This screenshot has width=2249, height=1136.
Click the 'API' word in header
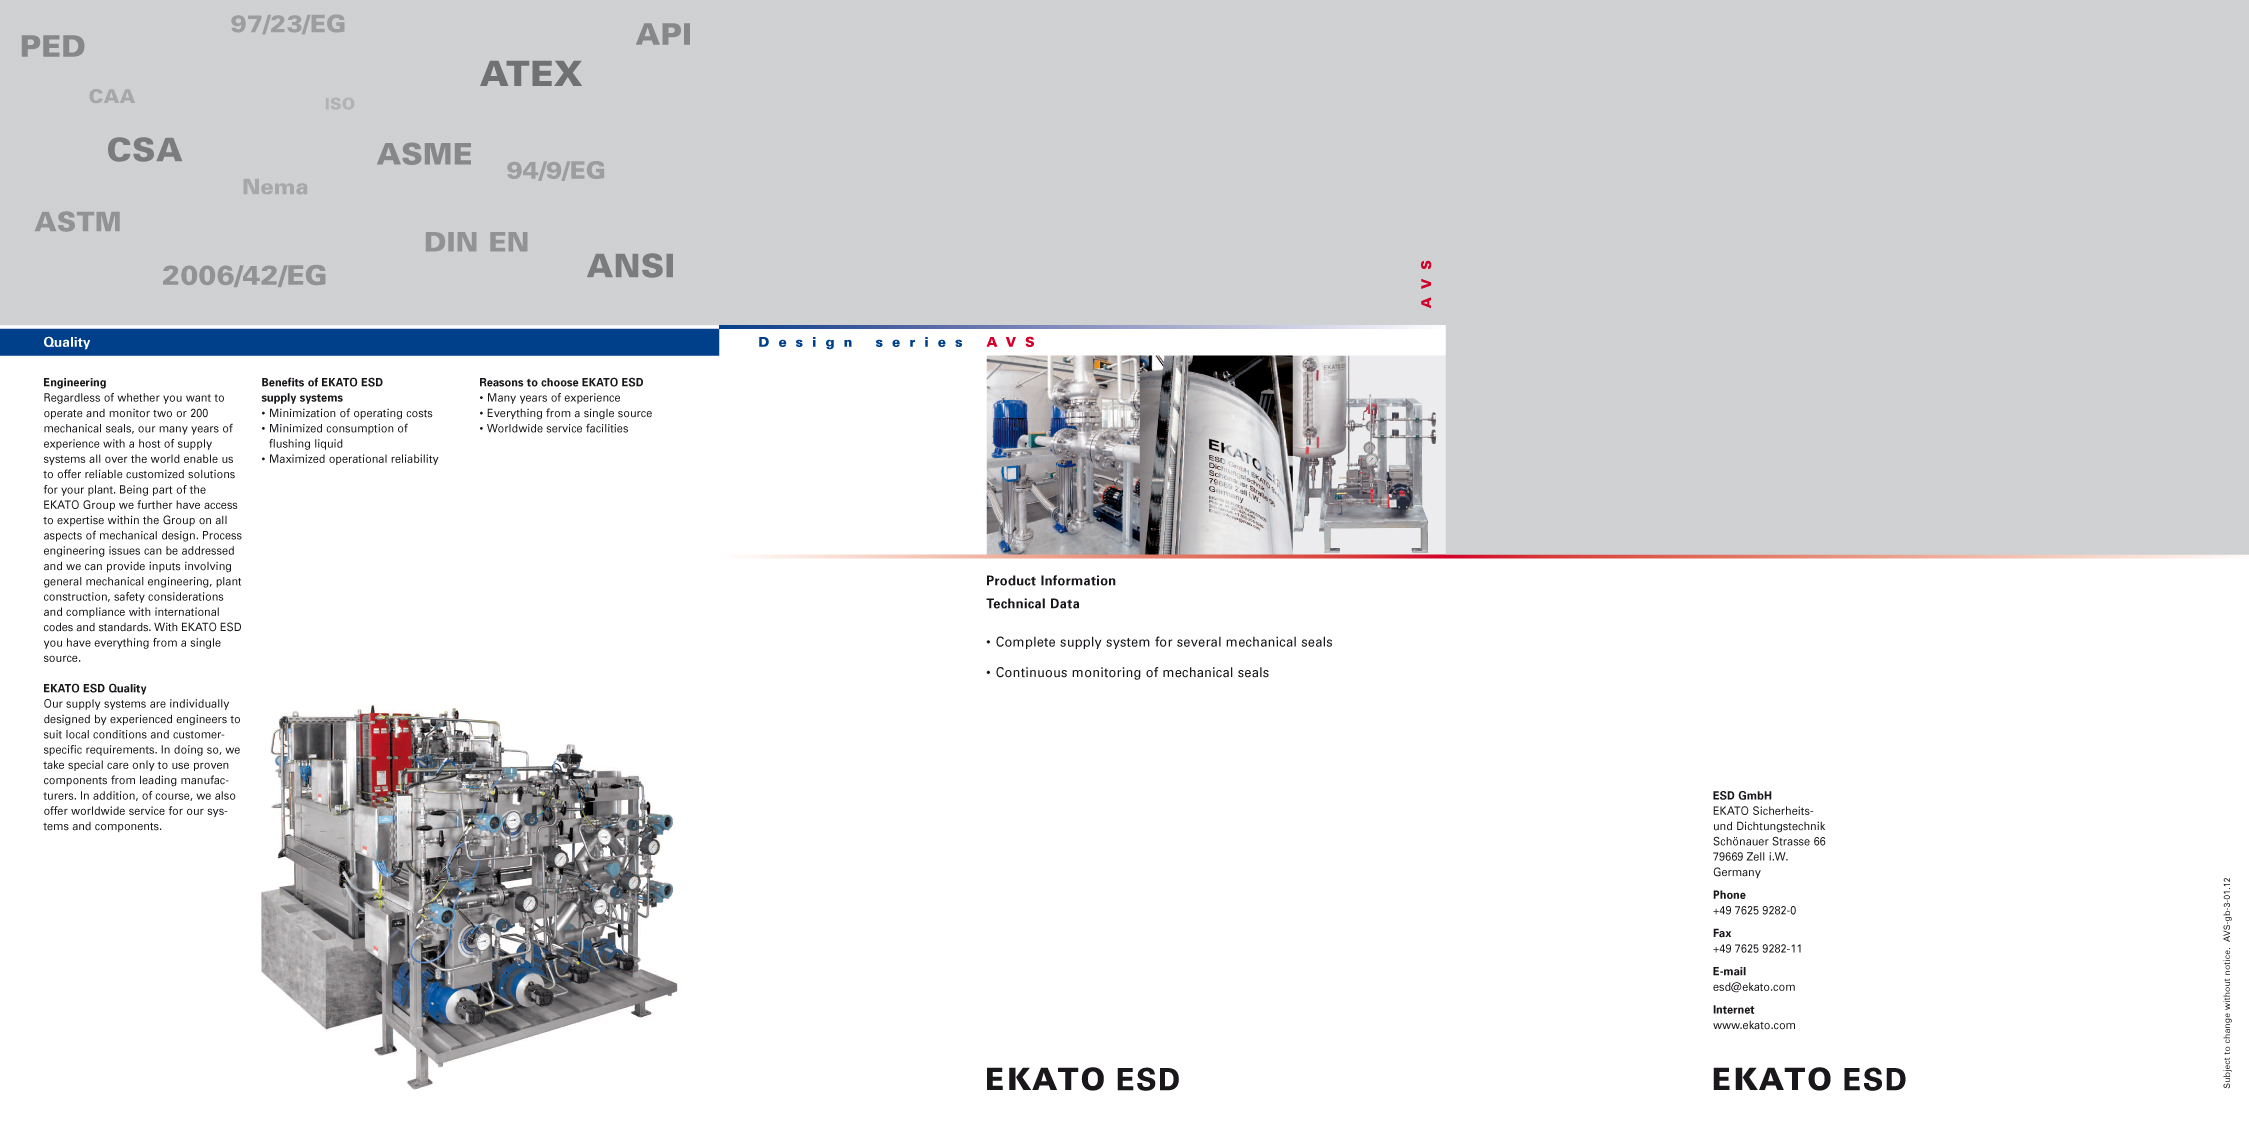[663, 34]
